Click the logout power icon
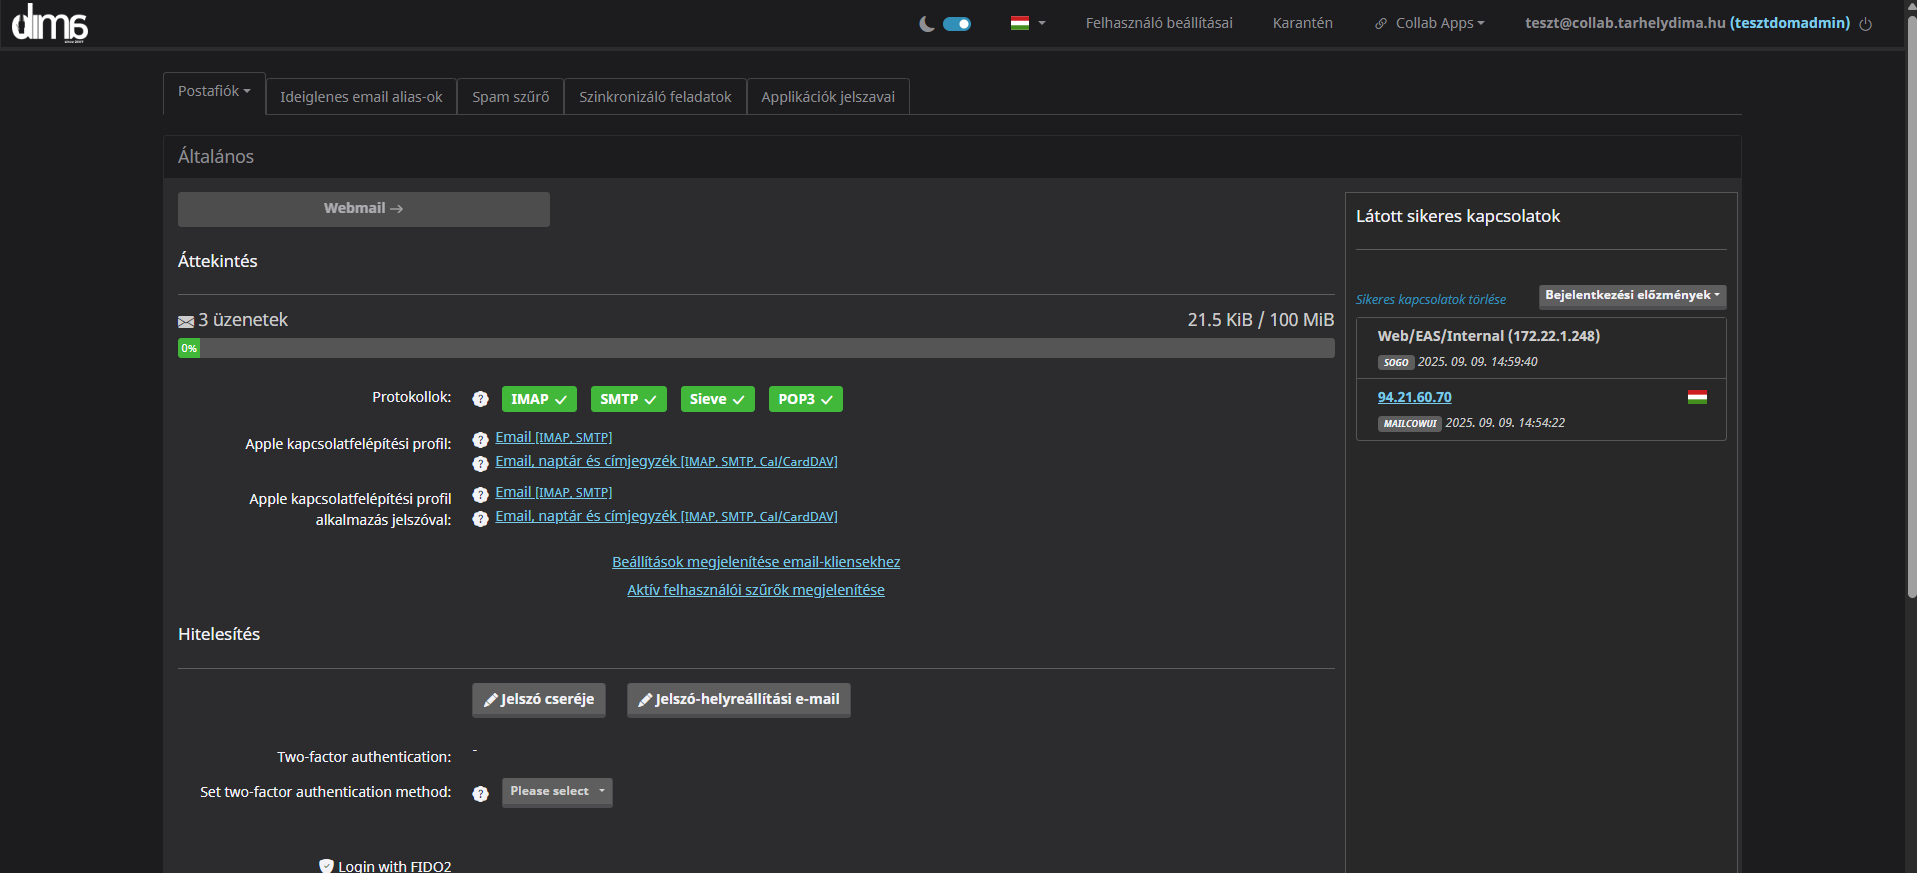This screenshot has height=873, width=1917. 1866,24
